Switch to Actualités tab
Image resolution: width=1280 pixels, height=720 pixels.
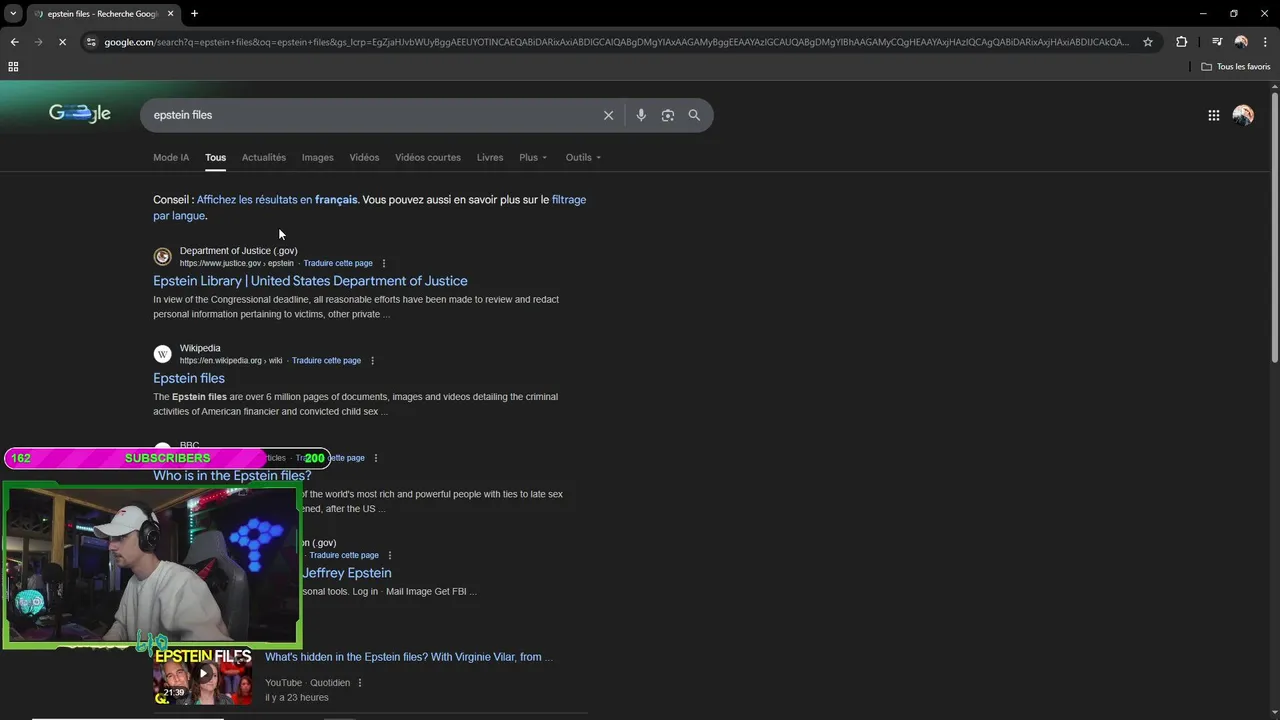pyautogui.click(x=264, y=157)
